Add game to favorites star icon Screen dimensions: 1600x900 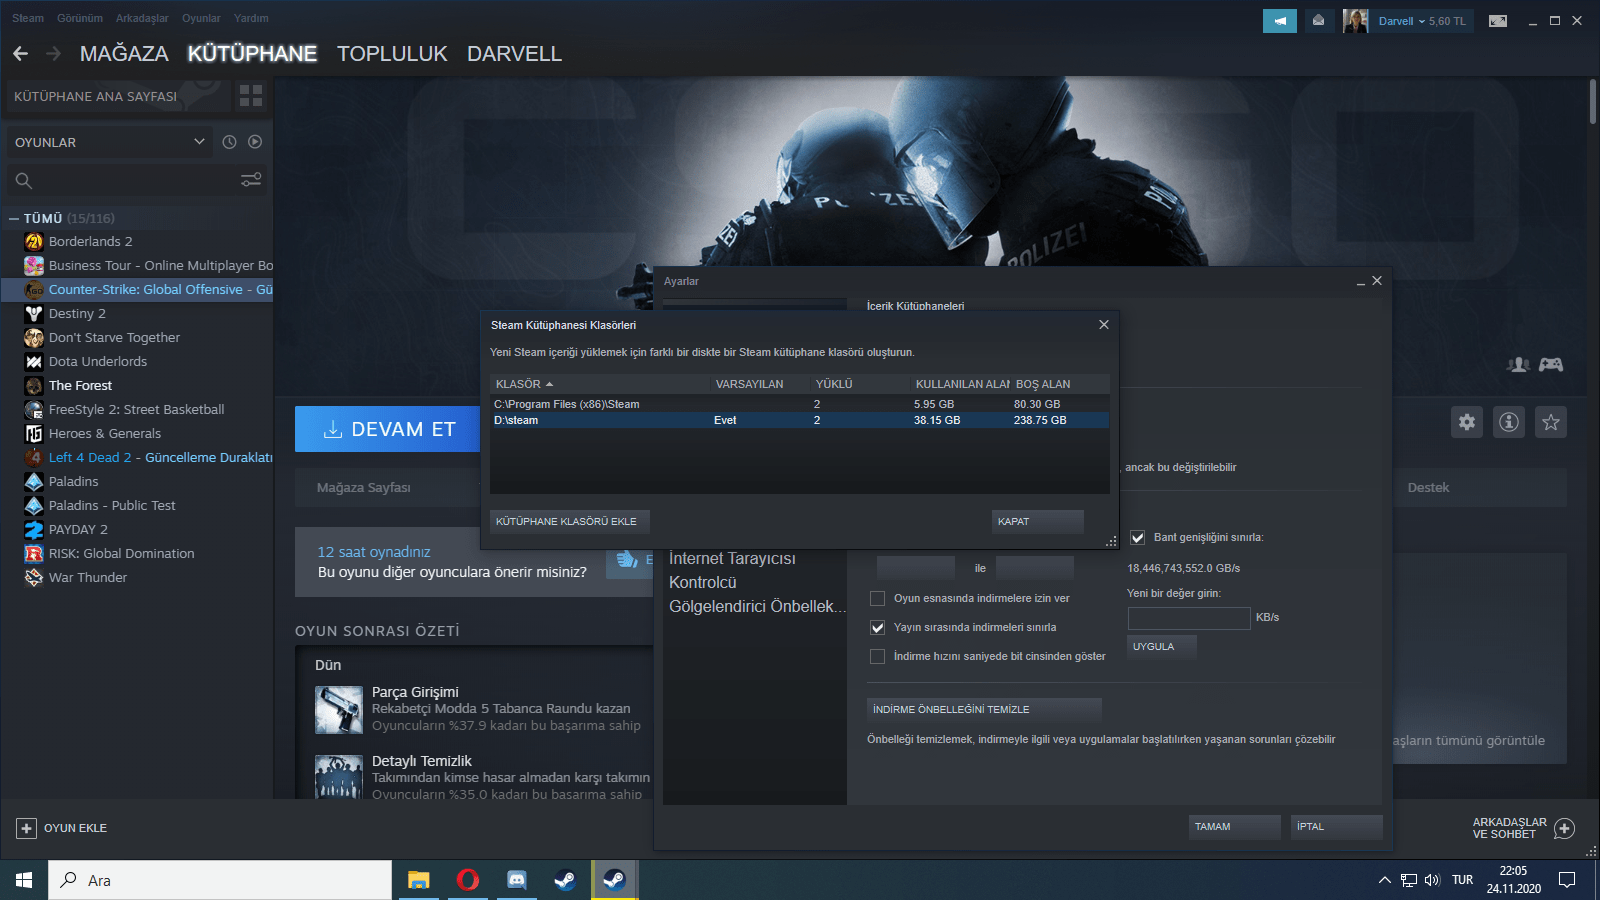[1551, 422]
